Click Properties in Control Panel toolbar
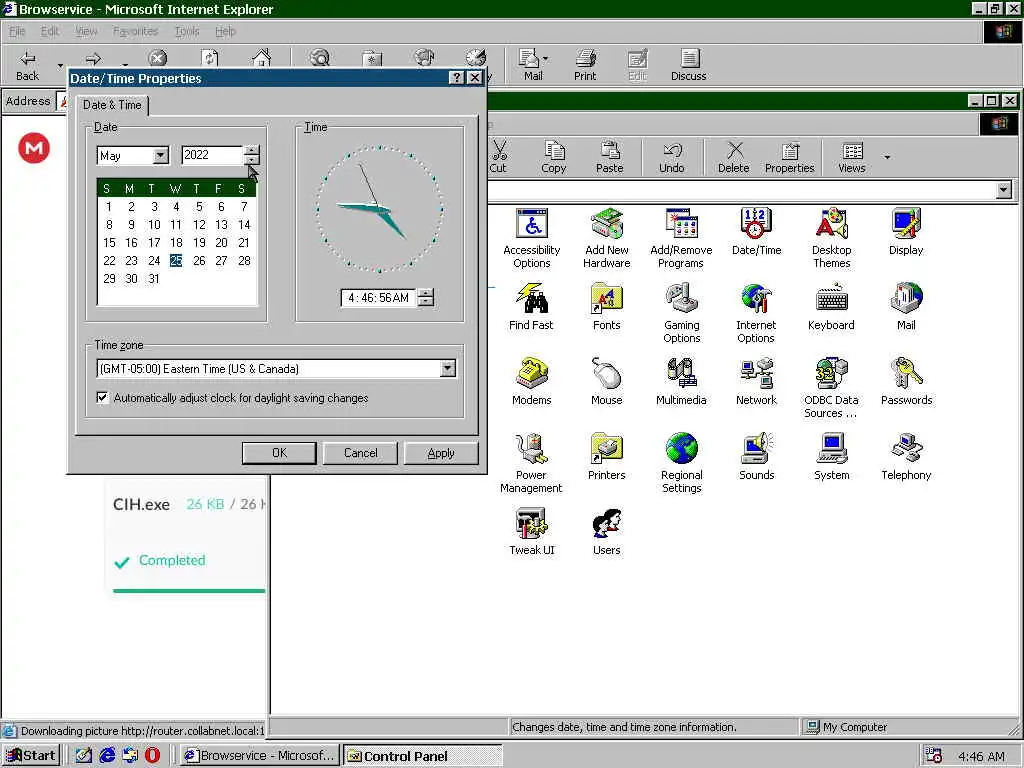This screenshot has height=768, width=1024. pyautogui.click(x=790, y=157)
